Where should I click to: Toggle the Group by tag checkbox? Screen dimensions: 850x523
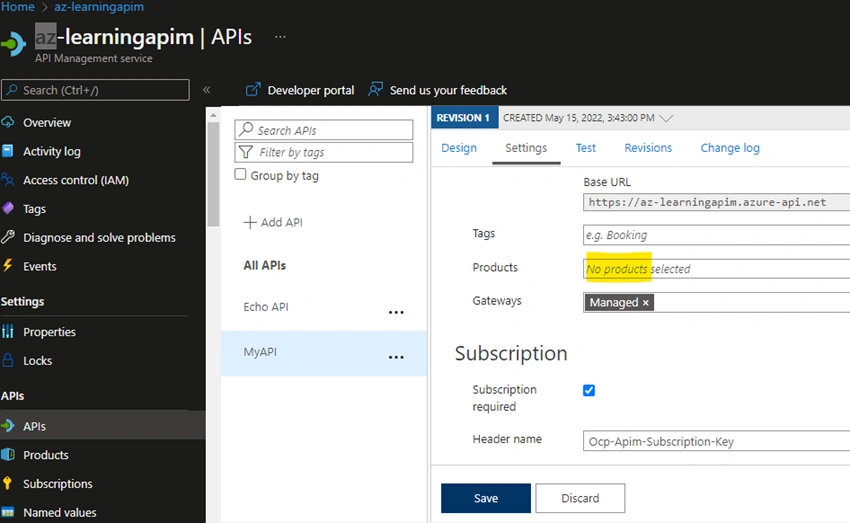[x=240, y=175]
